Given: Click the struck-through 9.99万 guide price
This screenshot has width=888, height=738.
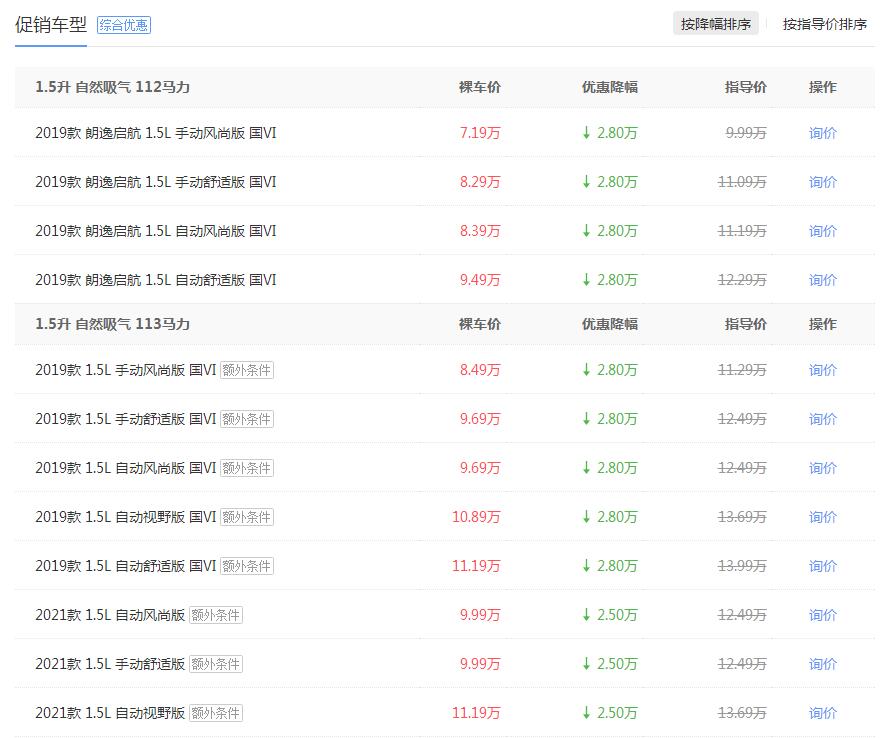Looking at the screenshot, I should point(746,133).
